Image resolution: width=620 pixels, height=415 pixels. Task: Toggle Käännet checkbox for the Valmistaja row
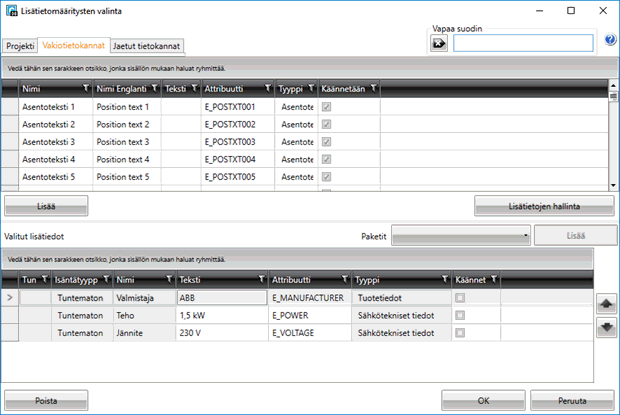[460, 298]
